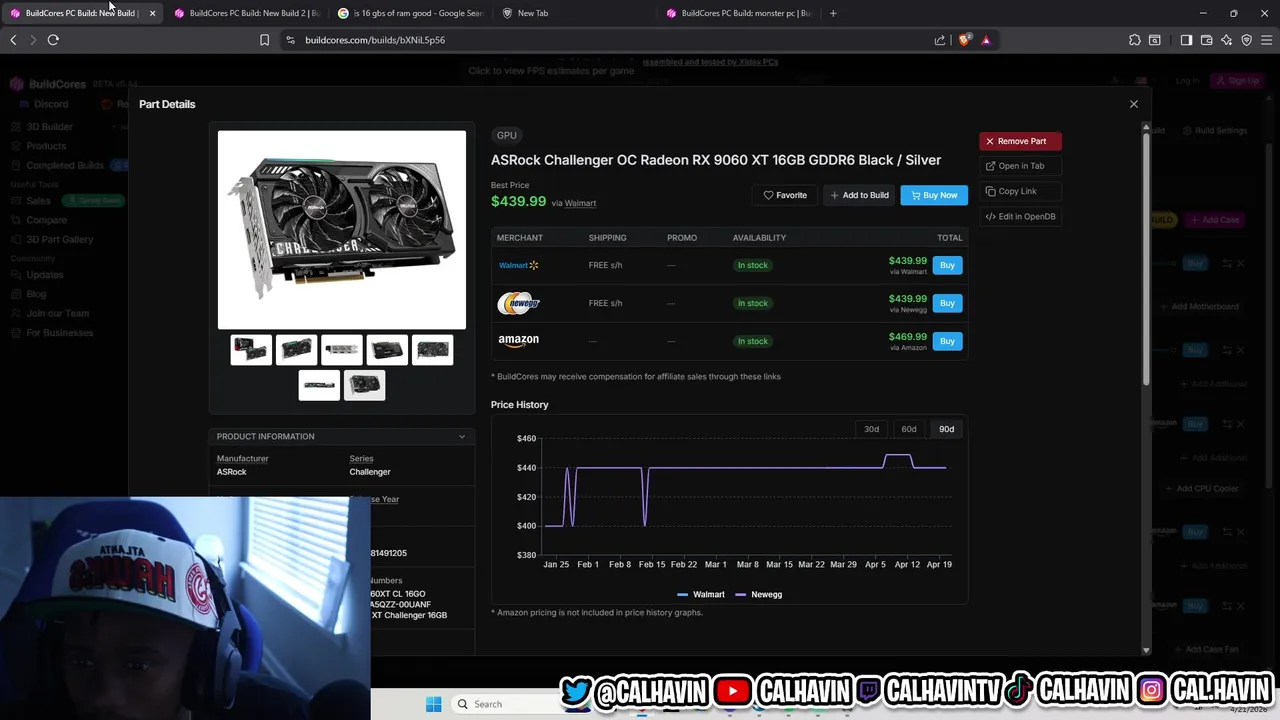
Task: Select the second GPU thumbnail image
Action: 296,350
